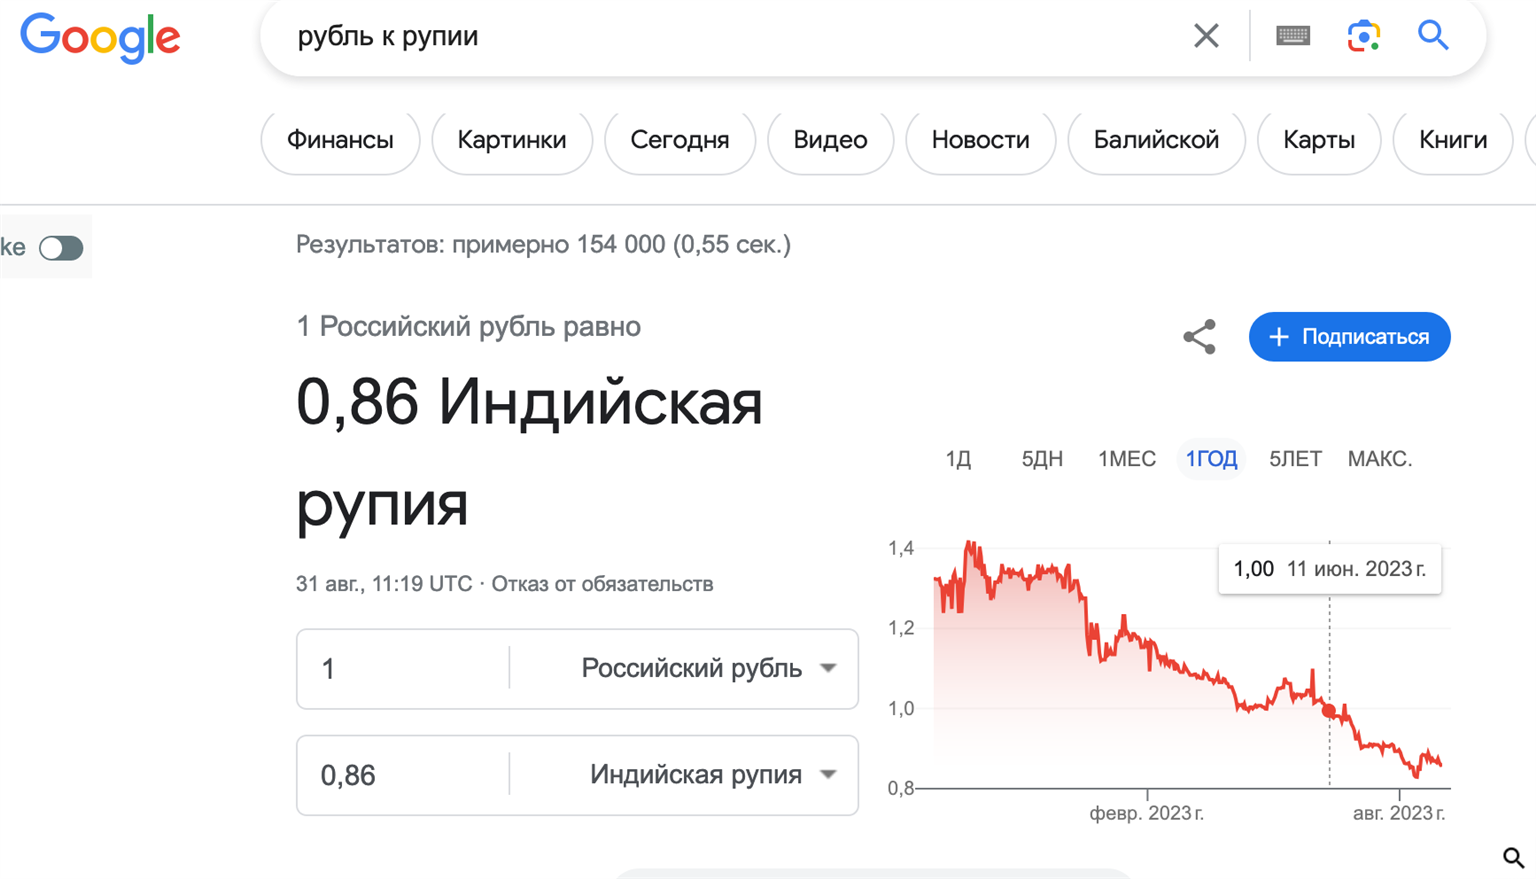This screenshot has width=1536, height=879.
Task: Click the small magnifier icon at the bottom right
Action: click(1513, 857)
